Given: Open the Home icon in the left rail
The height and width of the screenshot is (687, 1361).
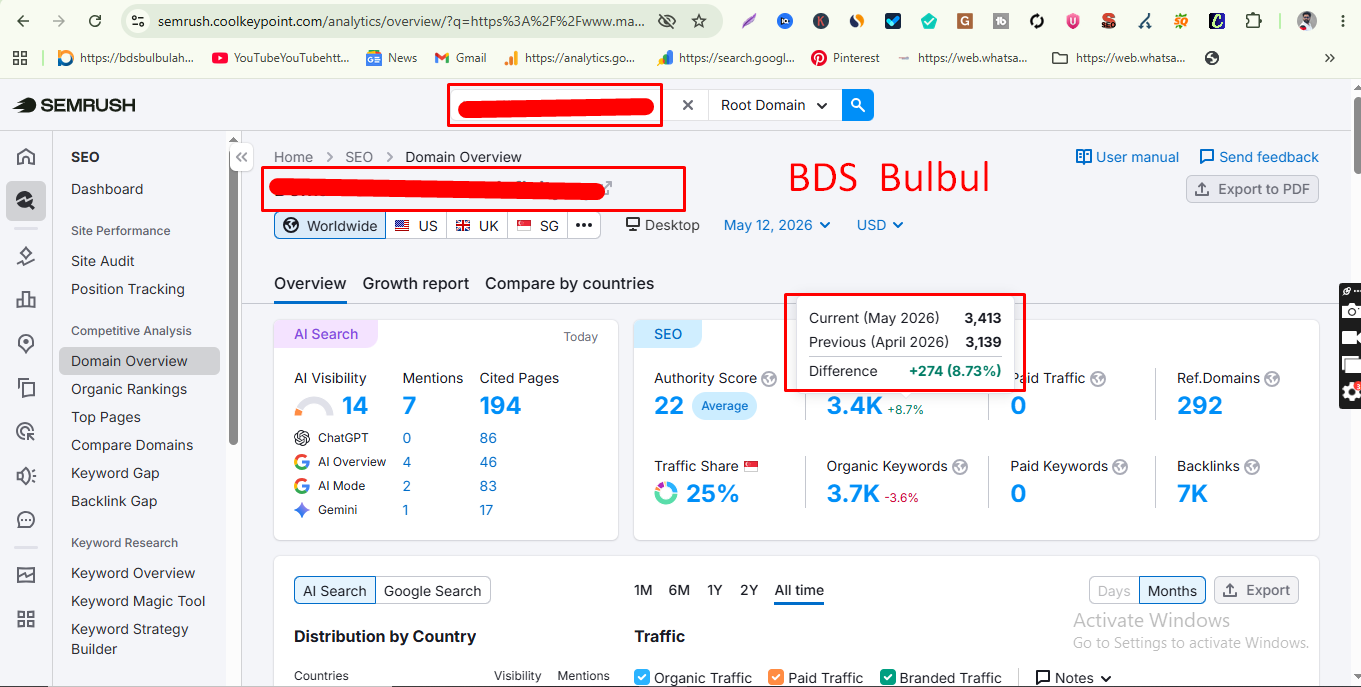Looking at the screenshot, I should [x=26, y=156].
